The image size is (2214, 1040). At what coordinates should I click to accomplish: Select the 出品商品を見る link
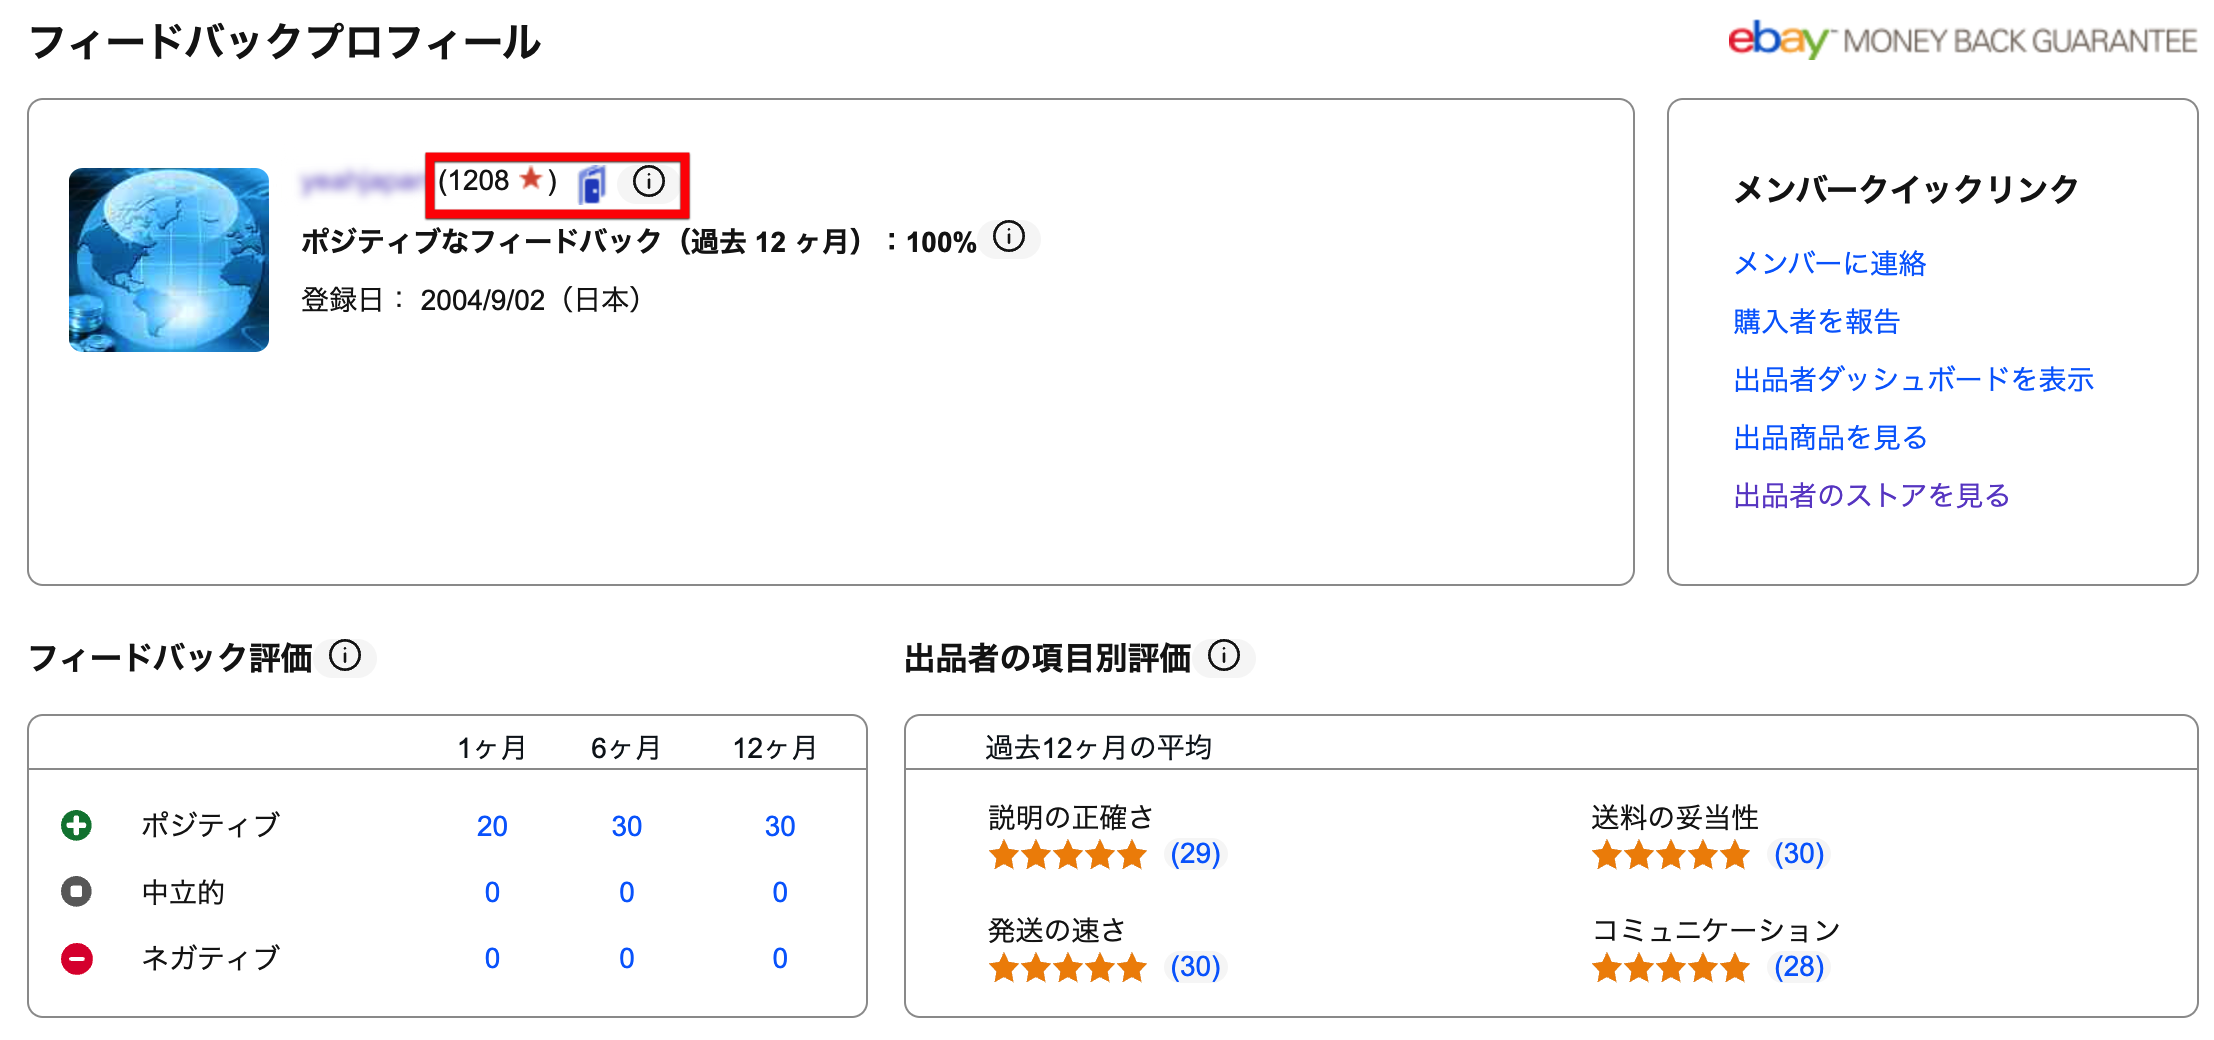[1830, 437]
